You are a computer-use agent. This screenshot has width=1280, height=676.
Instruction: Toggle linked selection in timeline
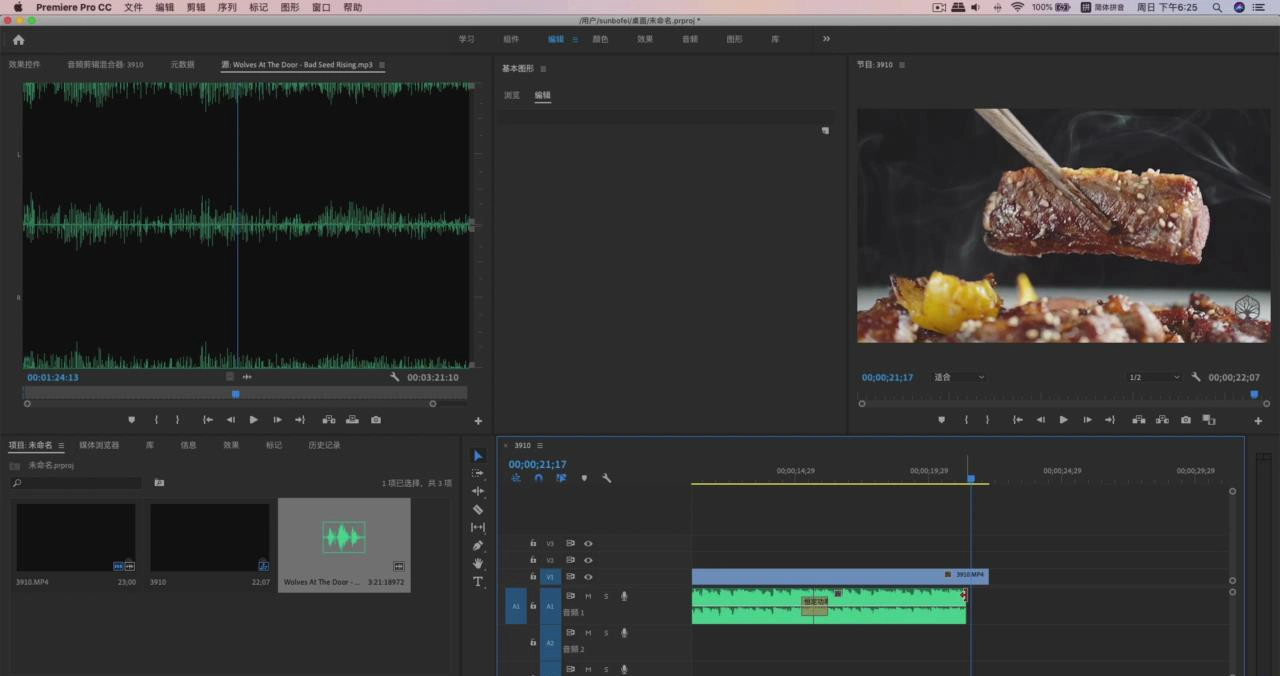click(561, 478)
